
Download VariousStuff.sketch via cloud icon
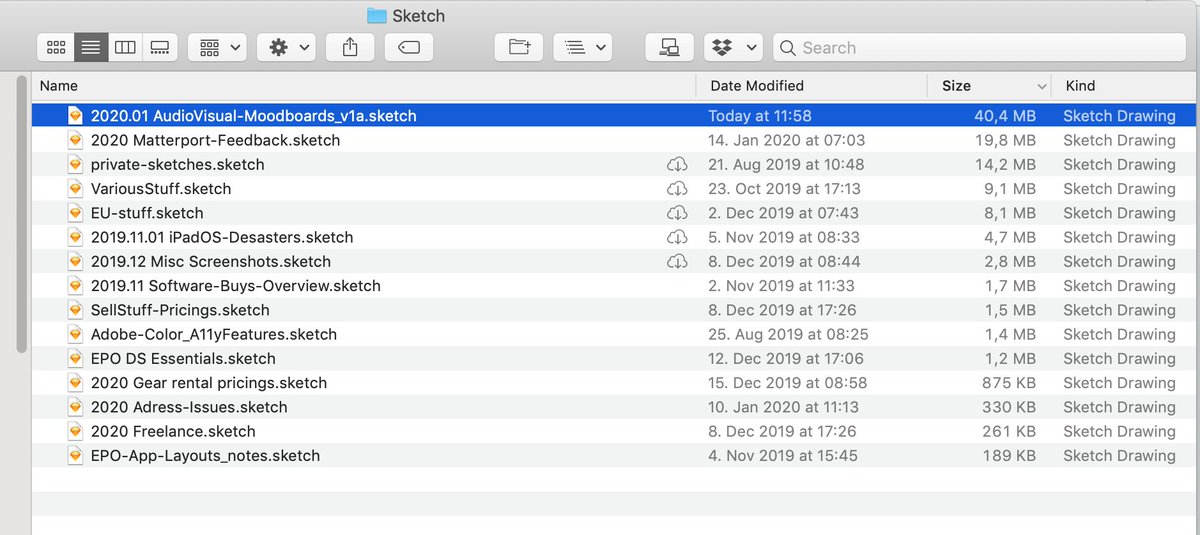[x=677, y=188]
